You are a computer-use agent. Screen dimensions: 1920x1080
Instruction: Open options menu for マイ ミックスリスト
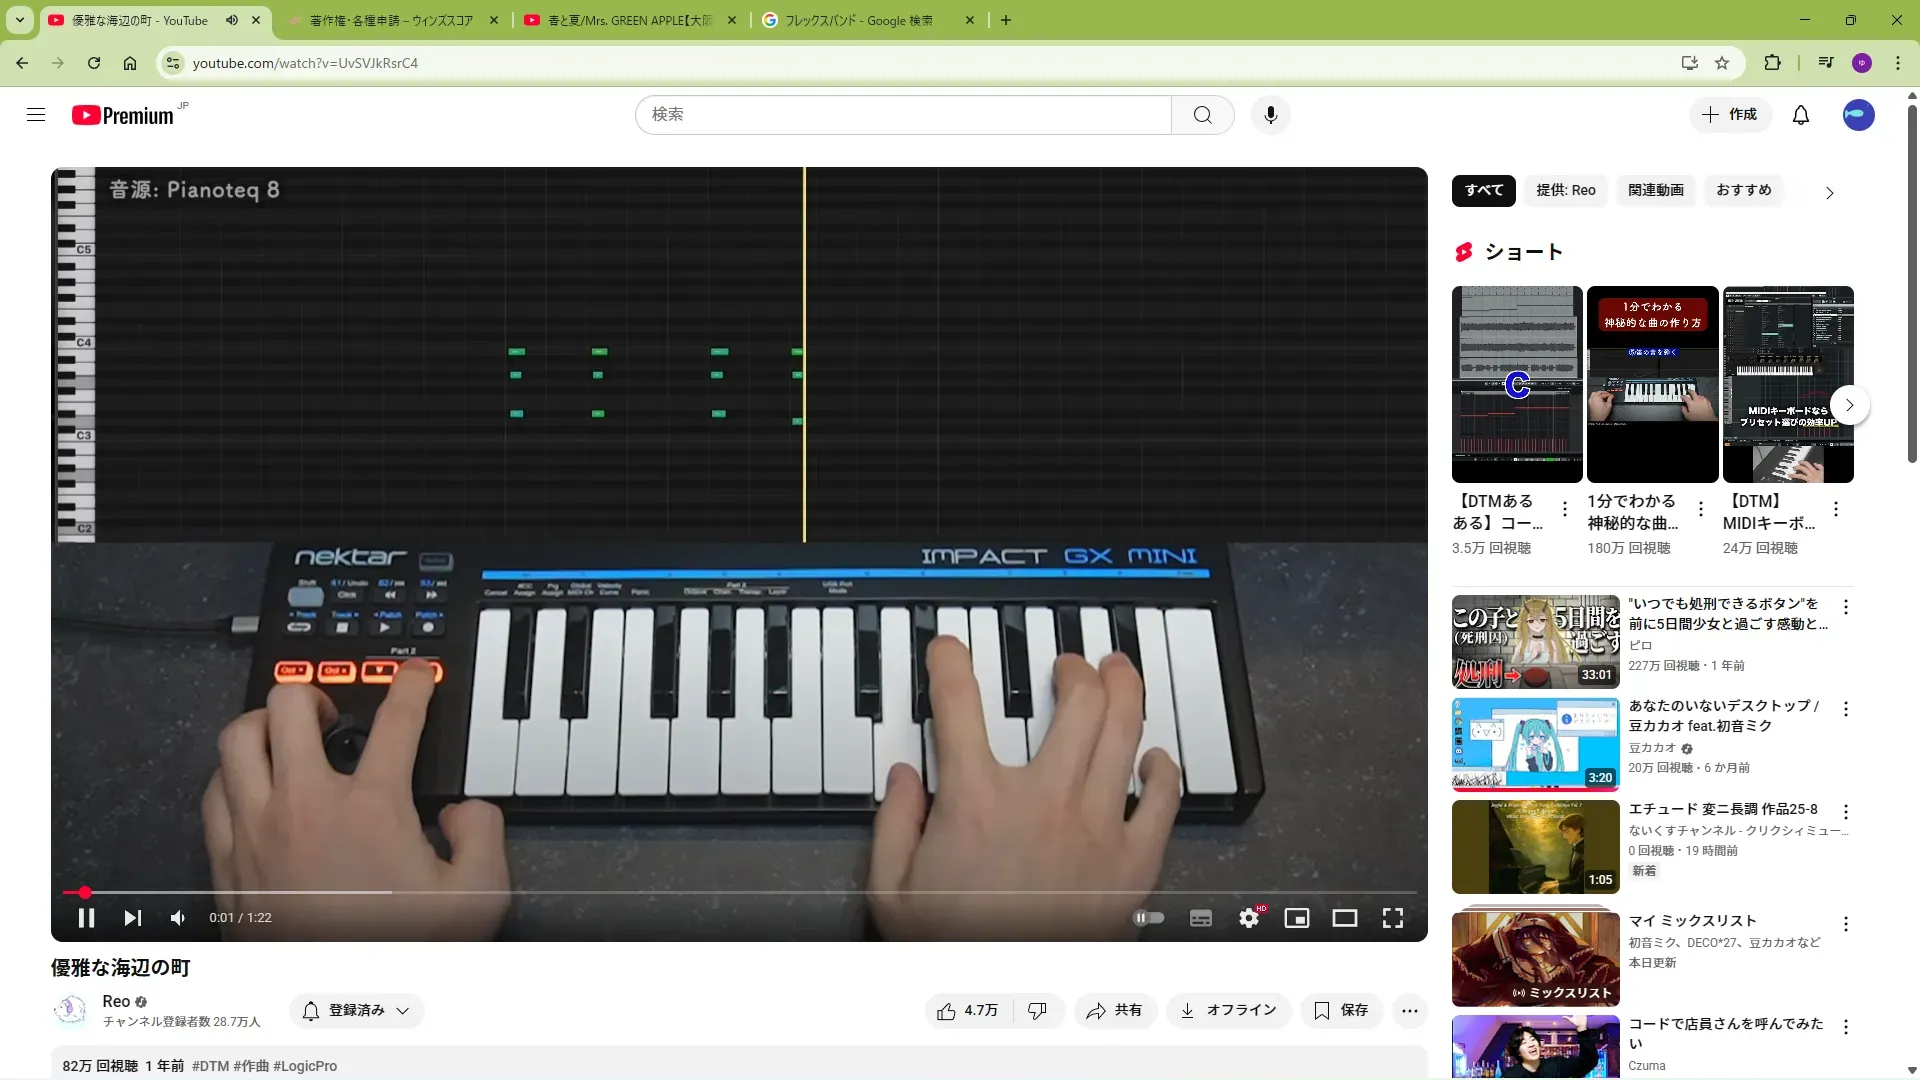pyautogui.click(x=1846, y=924)
